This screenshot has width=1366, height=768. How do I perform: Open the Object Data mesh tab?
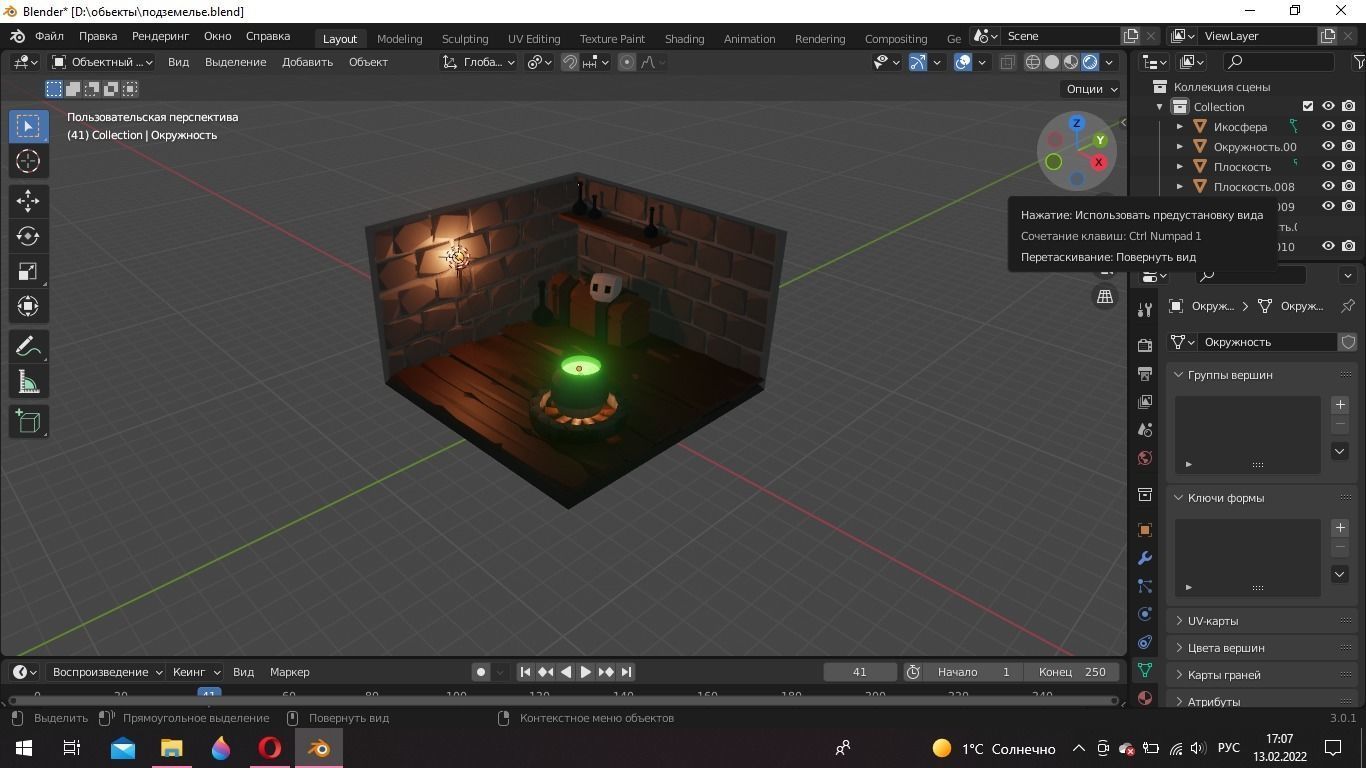point(1145,670)
